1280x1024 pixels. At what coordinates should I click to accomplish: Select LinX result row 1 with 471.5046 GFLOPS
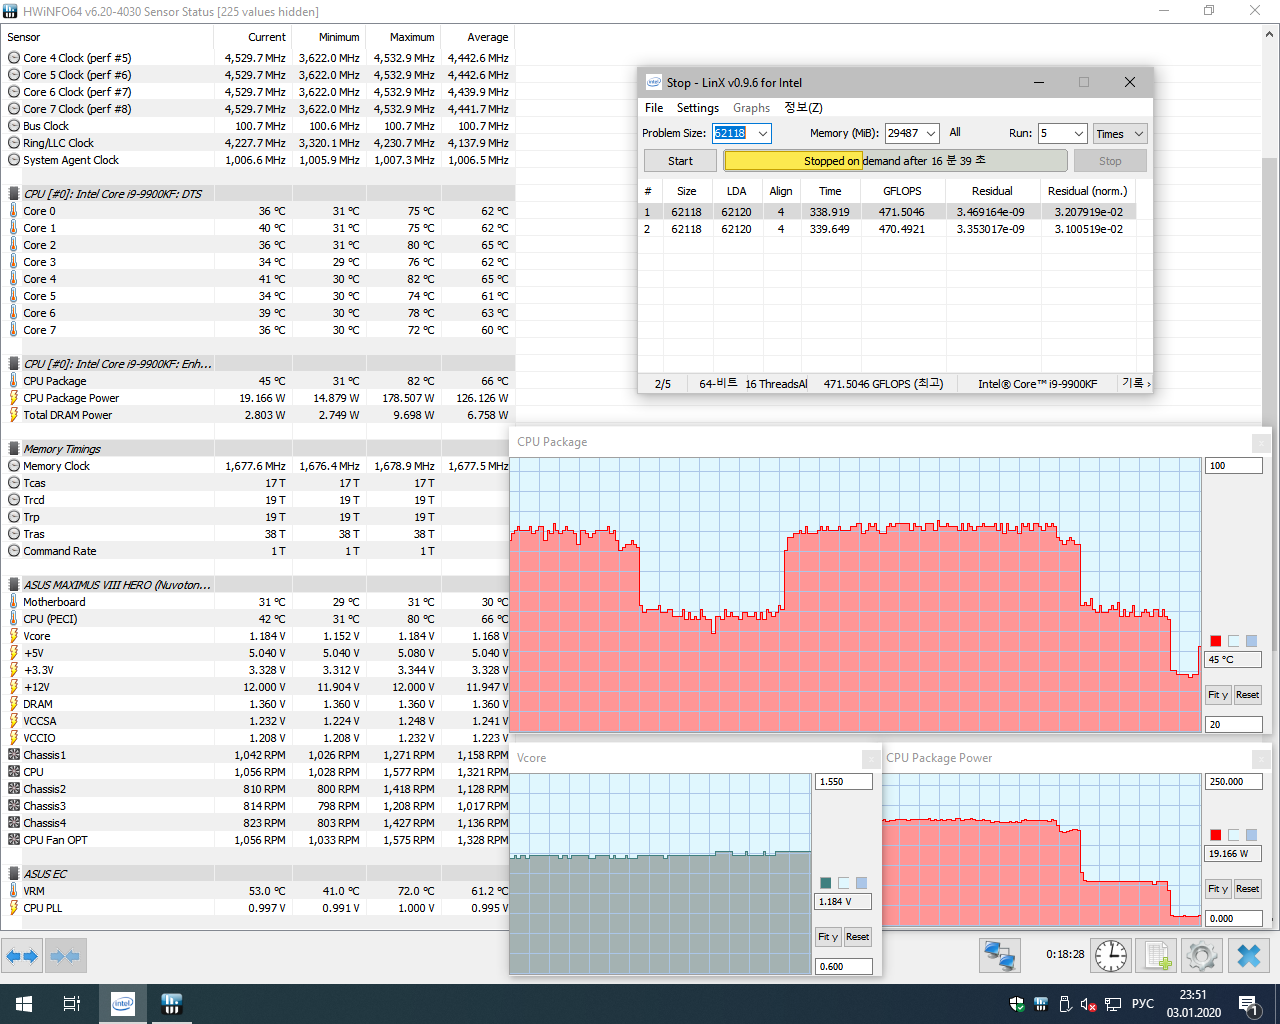888,212
